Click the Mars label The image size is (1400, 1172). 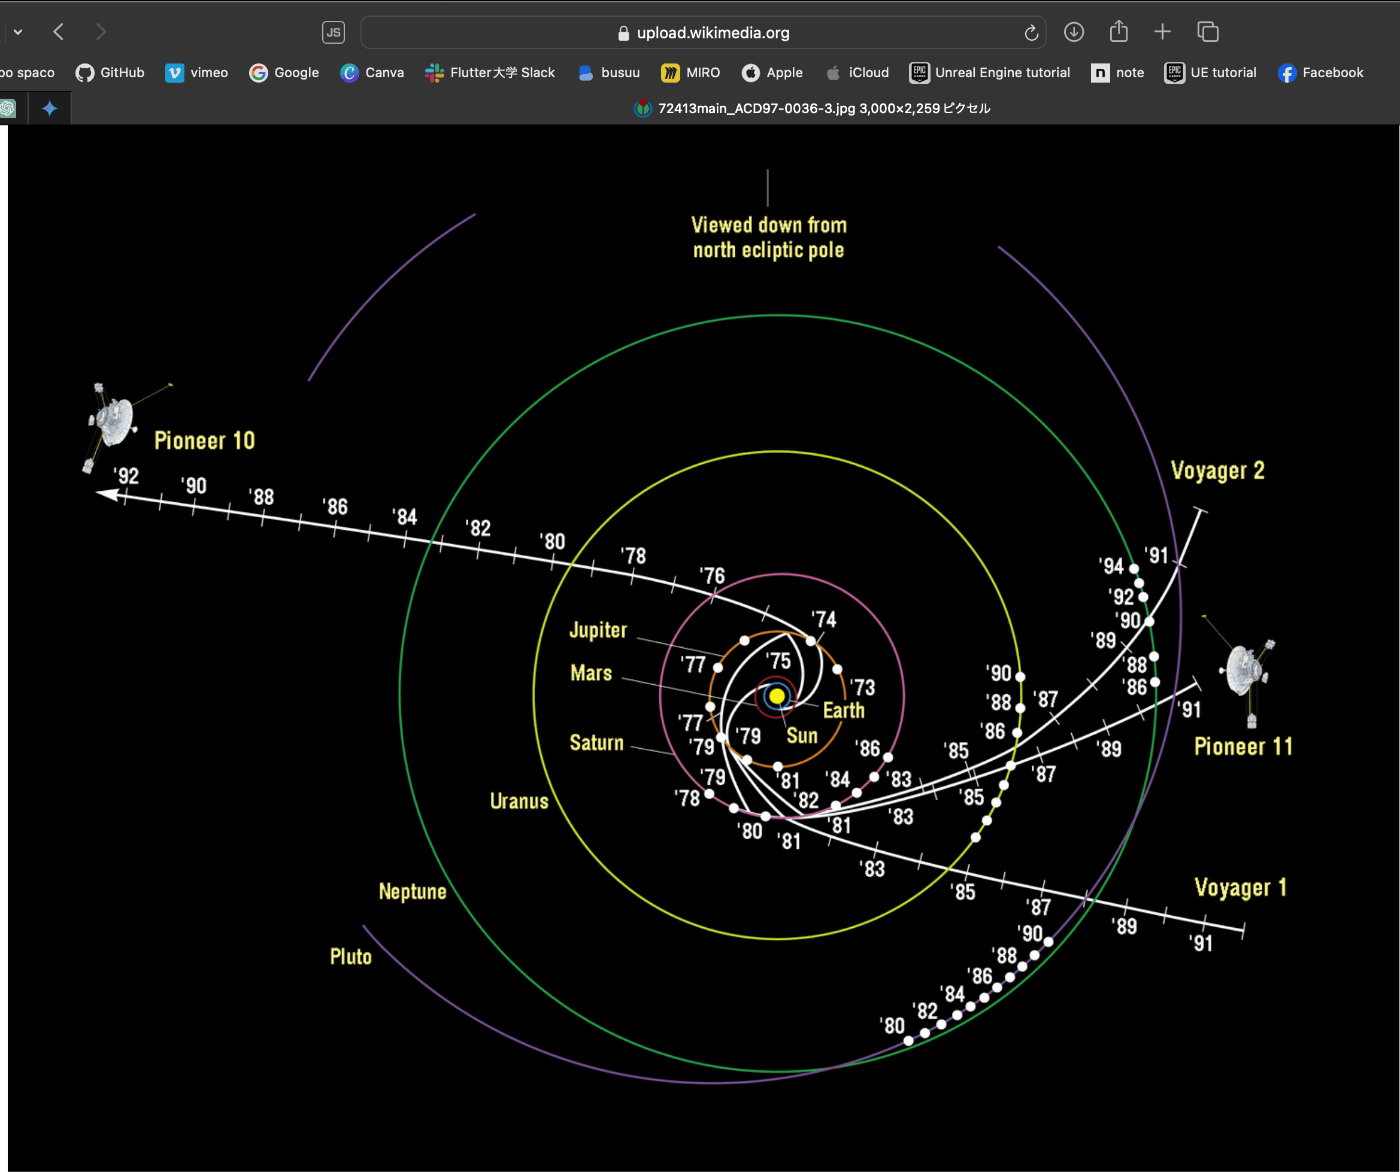[591, 673]
